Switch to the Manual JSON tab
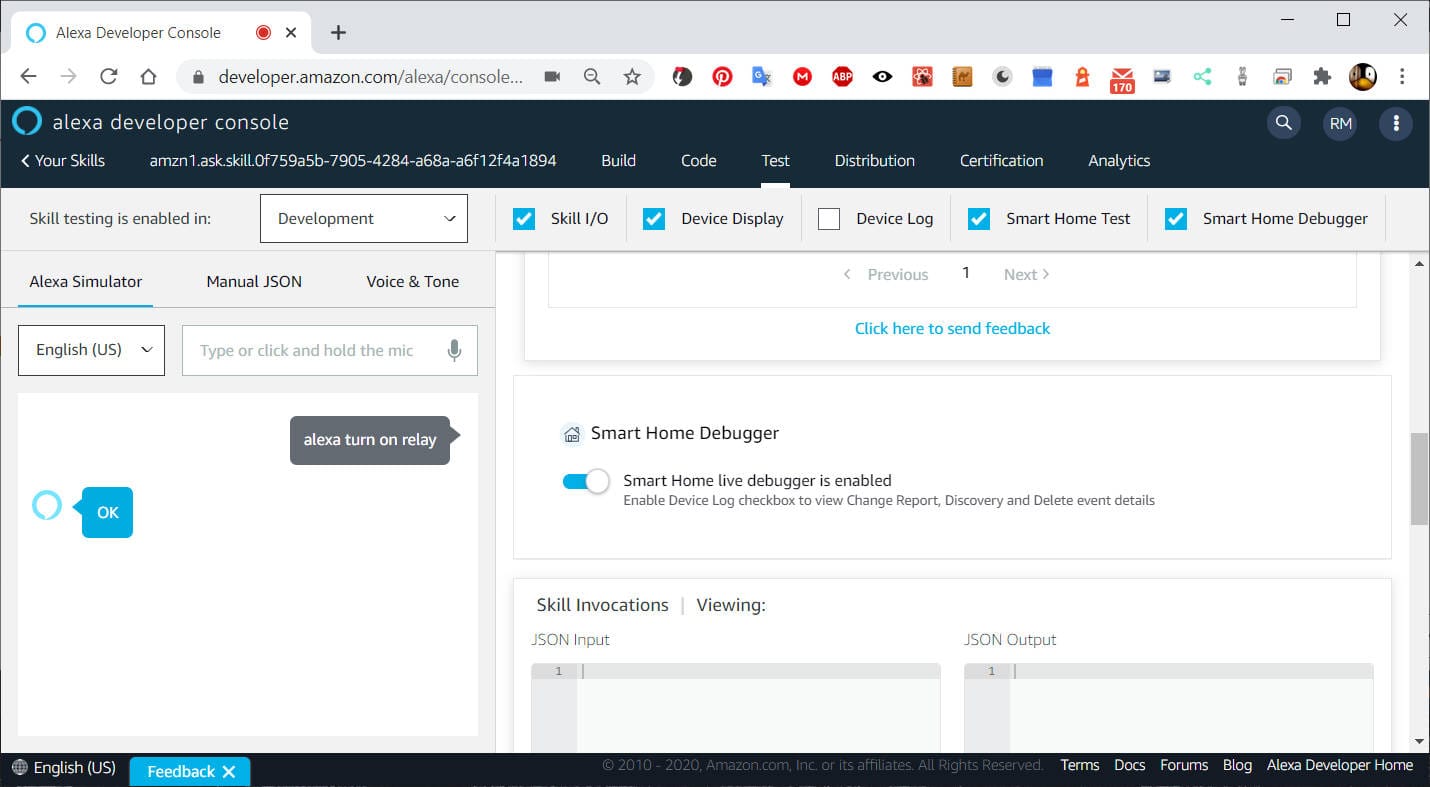This screenshot has width=1430, height=787. click(253, 281)
